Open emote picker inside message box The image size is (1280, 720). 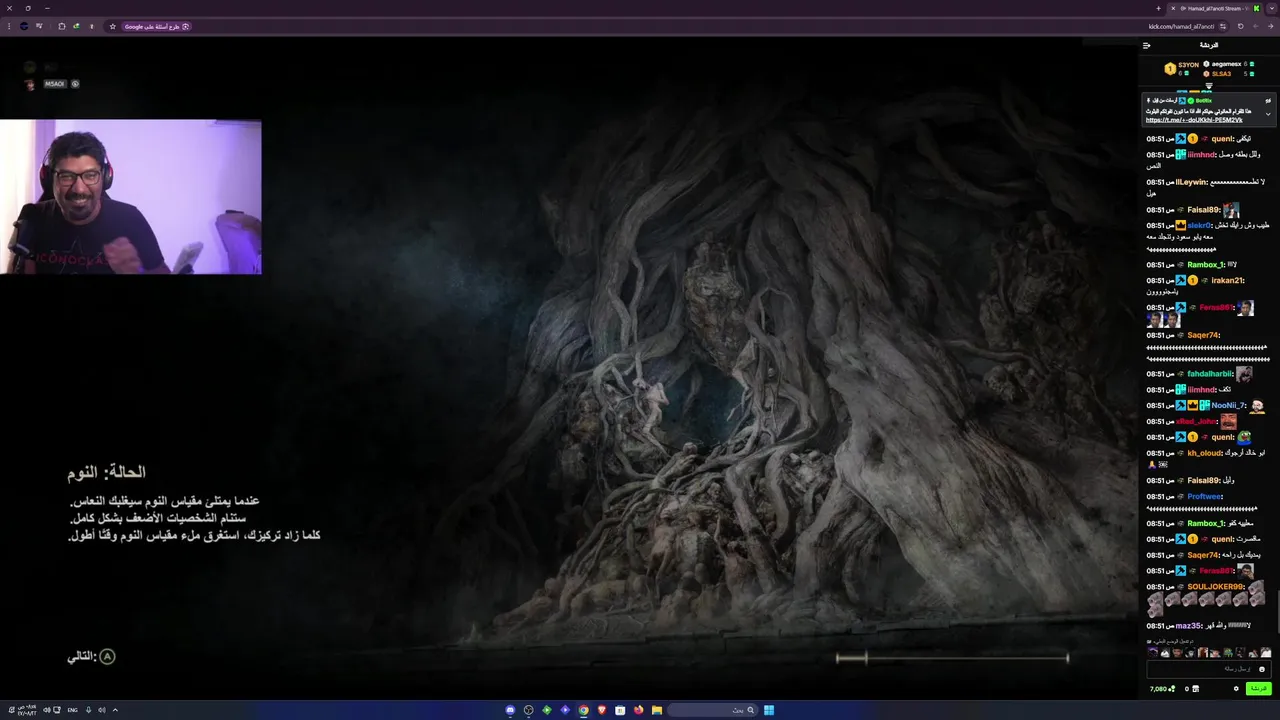(x=1262, y=669)
